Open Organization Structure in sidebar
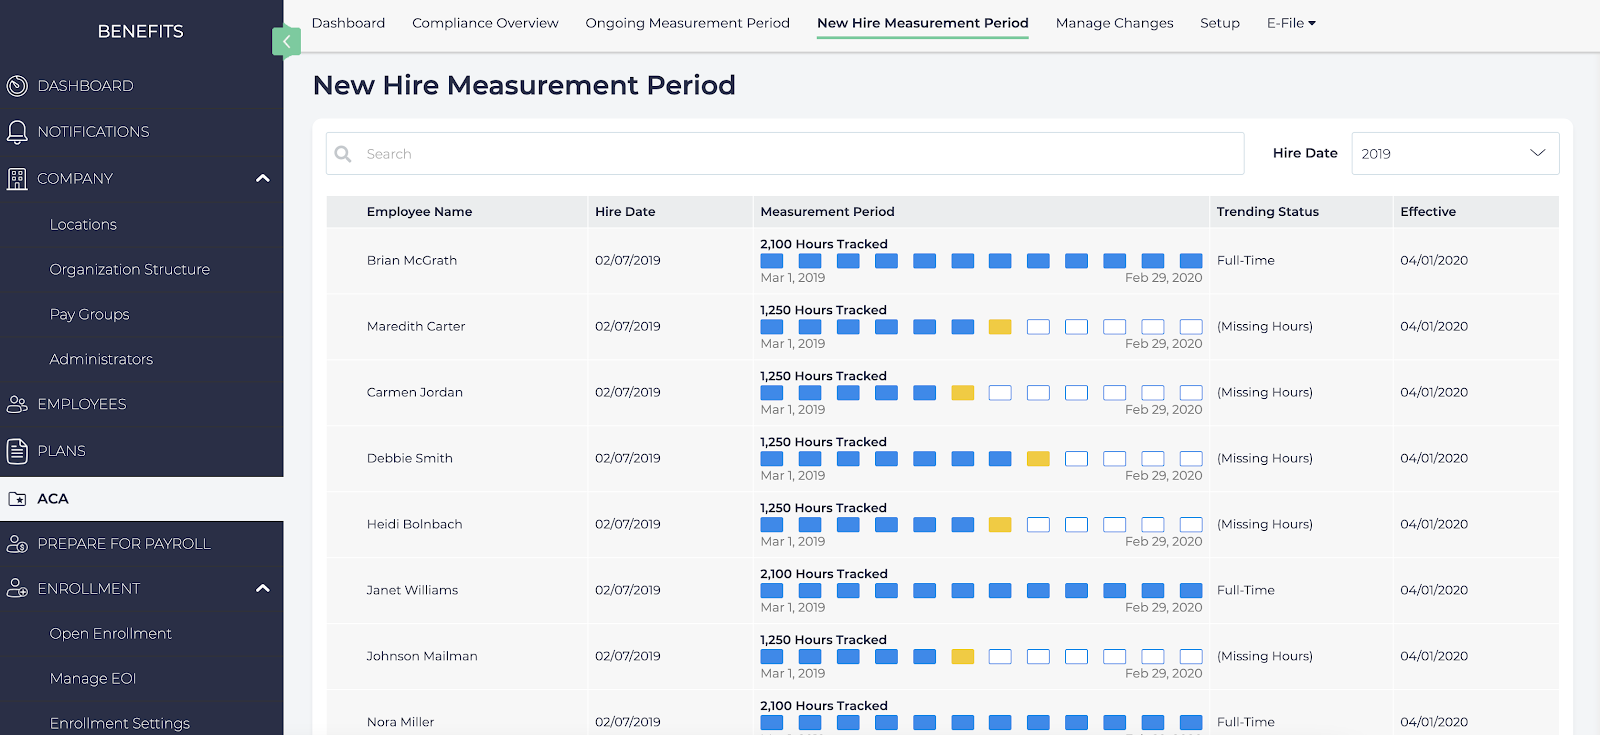 [x=130, y=270]
